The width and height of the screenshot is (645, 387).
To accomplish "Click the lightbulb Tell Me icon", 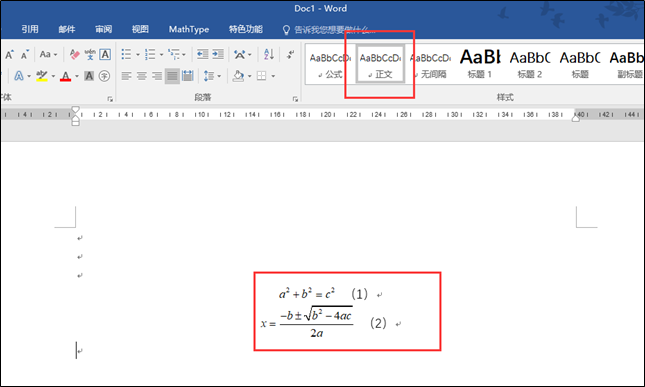I will point(286,30).
